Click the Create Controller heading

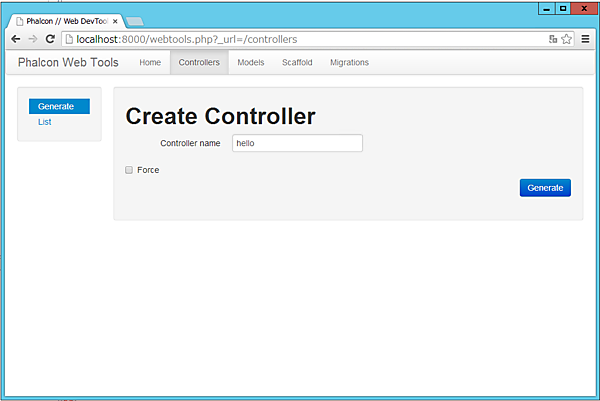pyautogui.click(x=220, y=116)
